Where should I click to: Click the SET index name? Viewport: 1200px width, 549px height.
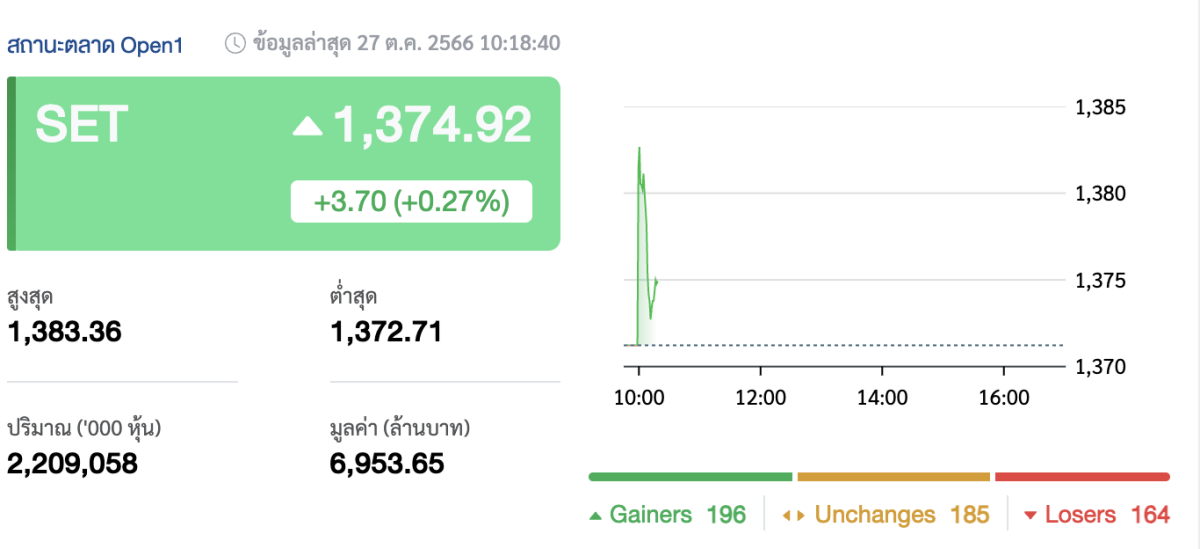click(x=81, y=125)
